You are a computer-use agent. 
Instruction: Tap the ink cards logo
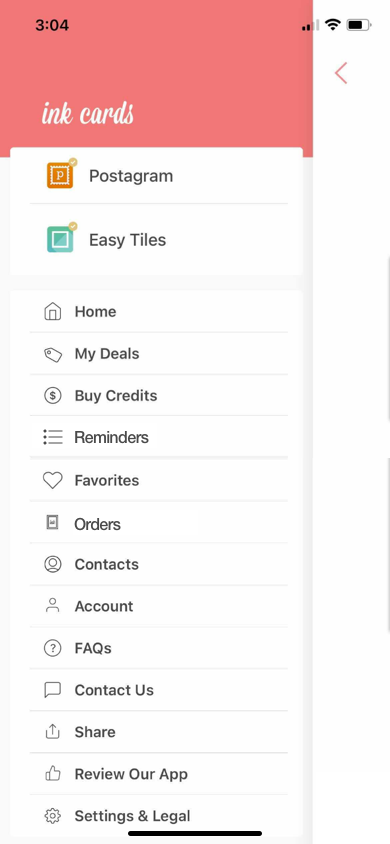[x=88, y=113]
